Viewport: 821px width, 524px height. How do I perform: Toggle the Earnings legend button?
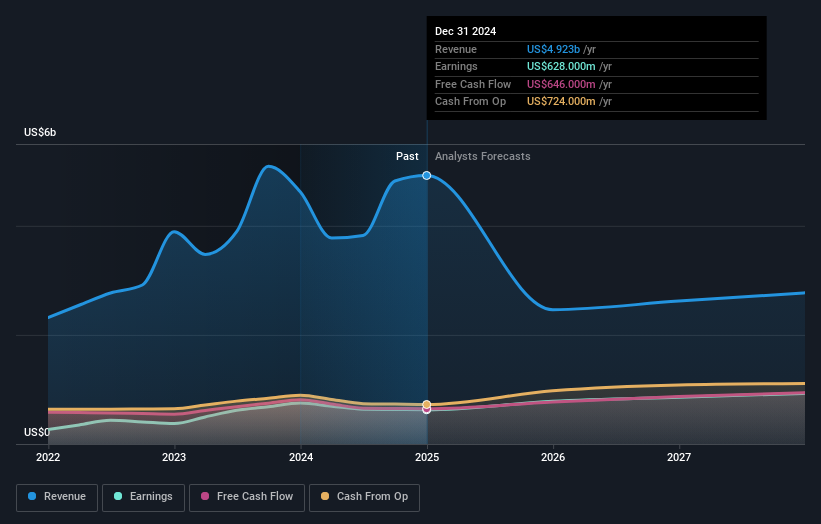143,497
